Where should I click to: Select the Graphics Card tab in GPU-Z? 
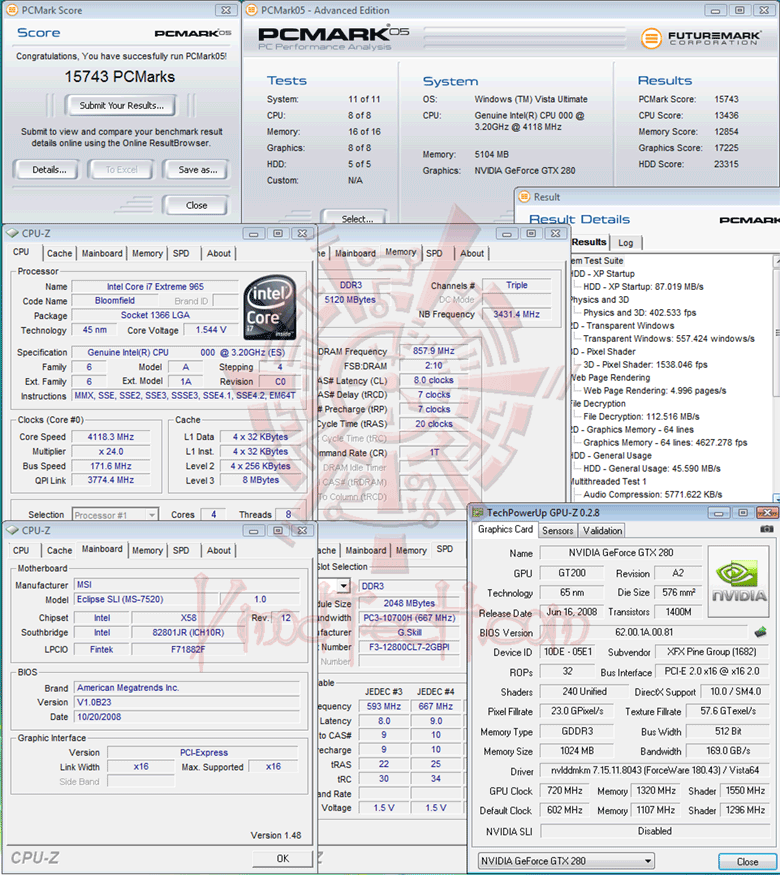click(x=505, y=529)
